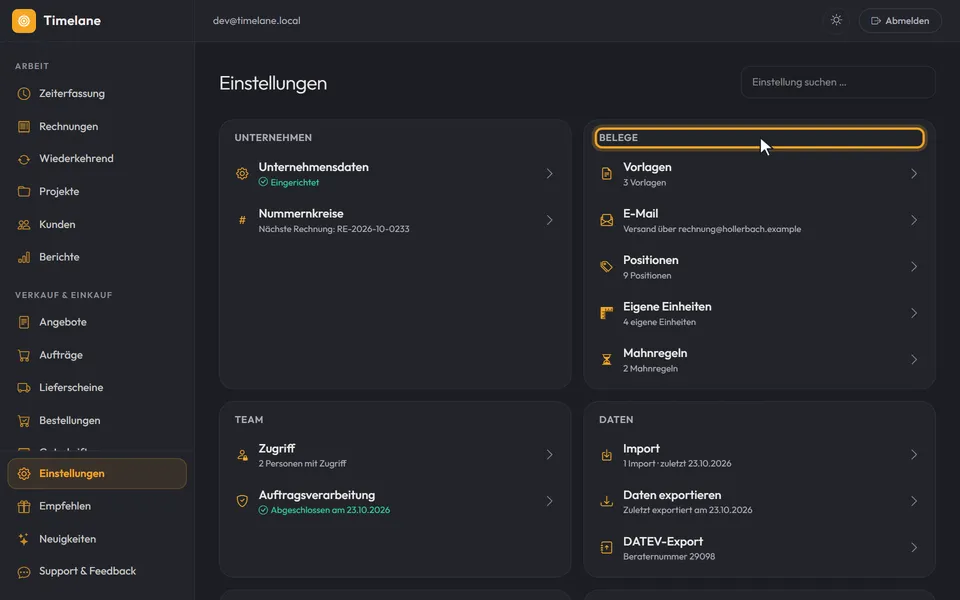The width and height of the screenshot is (960, 600).
Task: Expand the Vorlagen row chevron
Action: coord(913,174)
